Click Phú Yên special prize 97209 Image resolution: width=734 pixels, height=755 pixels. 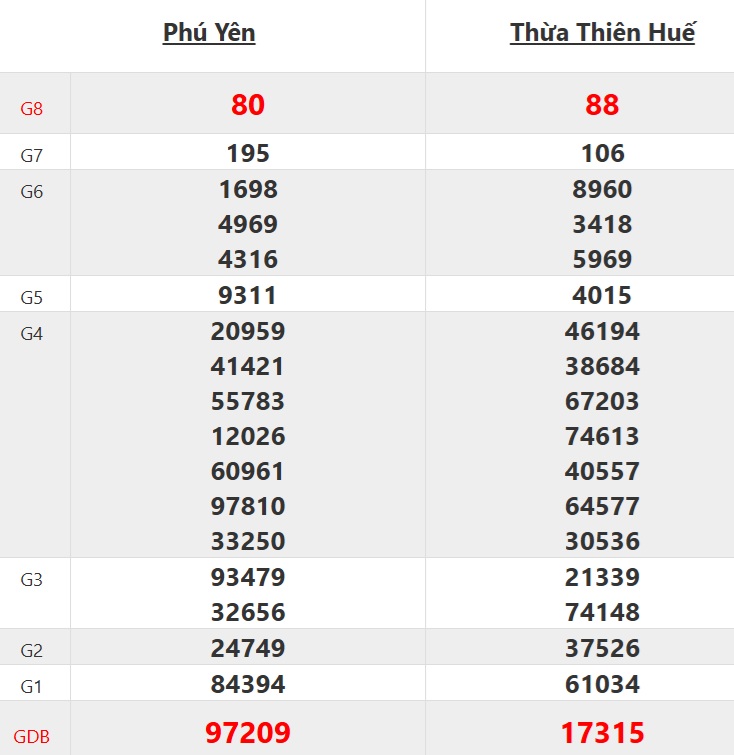click(248, 733)
